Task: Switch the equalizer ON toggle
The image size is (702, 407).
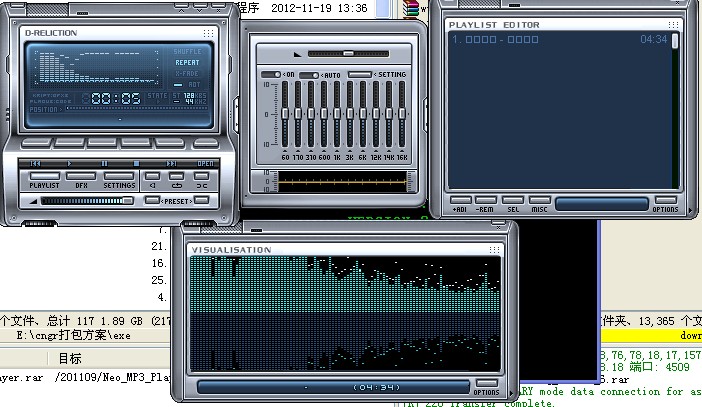Action: click(272, 75)
